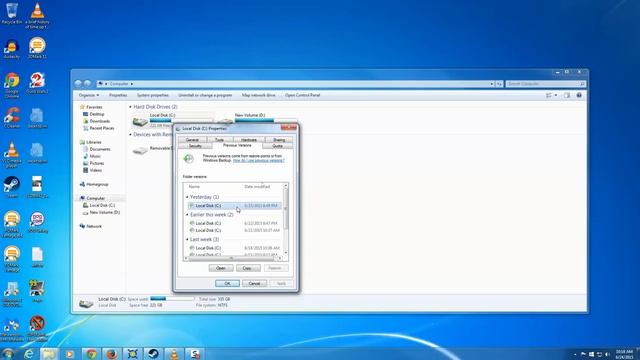
Task: Open the Audacity desktop shortcut
Action: click(12, 49)
